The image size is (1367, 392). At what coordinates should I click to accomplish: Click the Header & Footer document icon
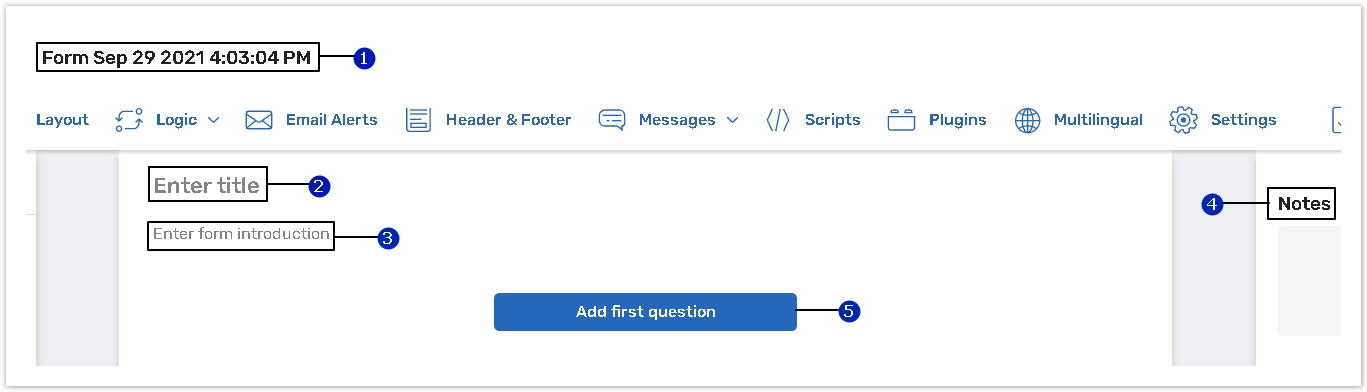pos(418,120)
